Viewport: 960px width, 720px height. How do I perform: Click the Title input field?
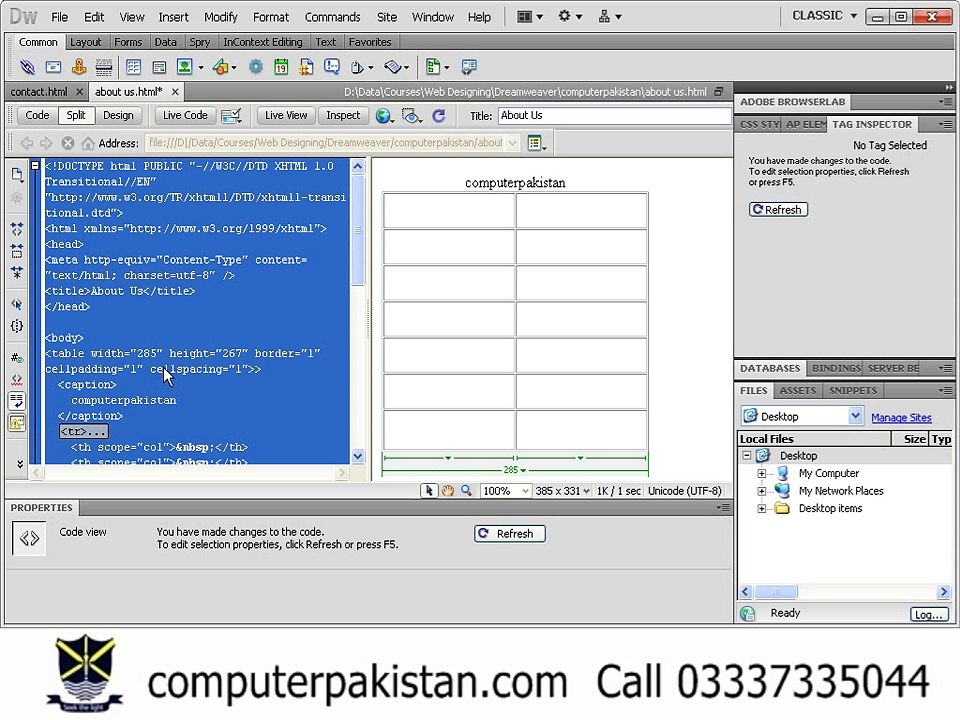click(613, 116)
